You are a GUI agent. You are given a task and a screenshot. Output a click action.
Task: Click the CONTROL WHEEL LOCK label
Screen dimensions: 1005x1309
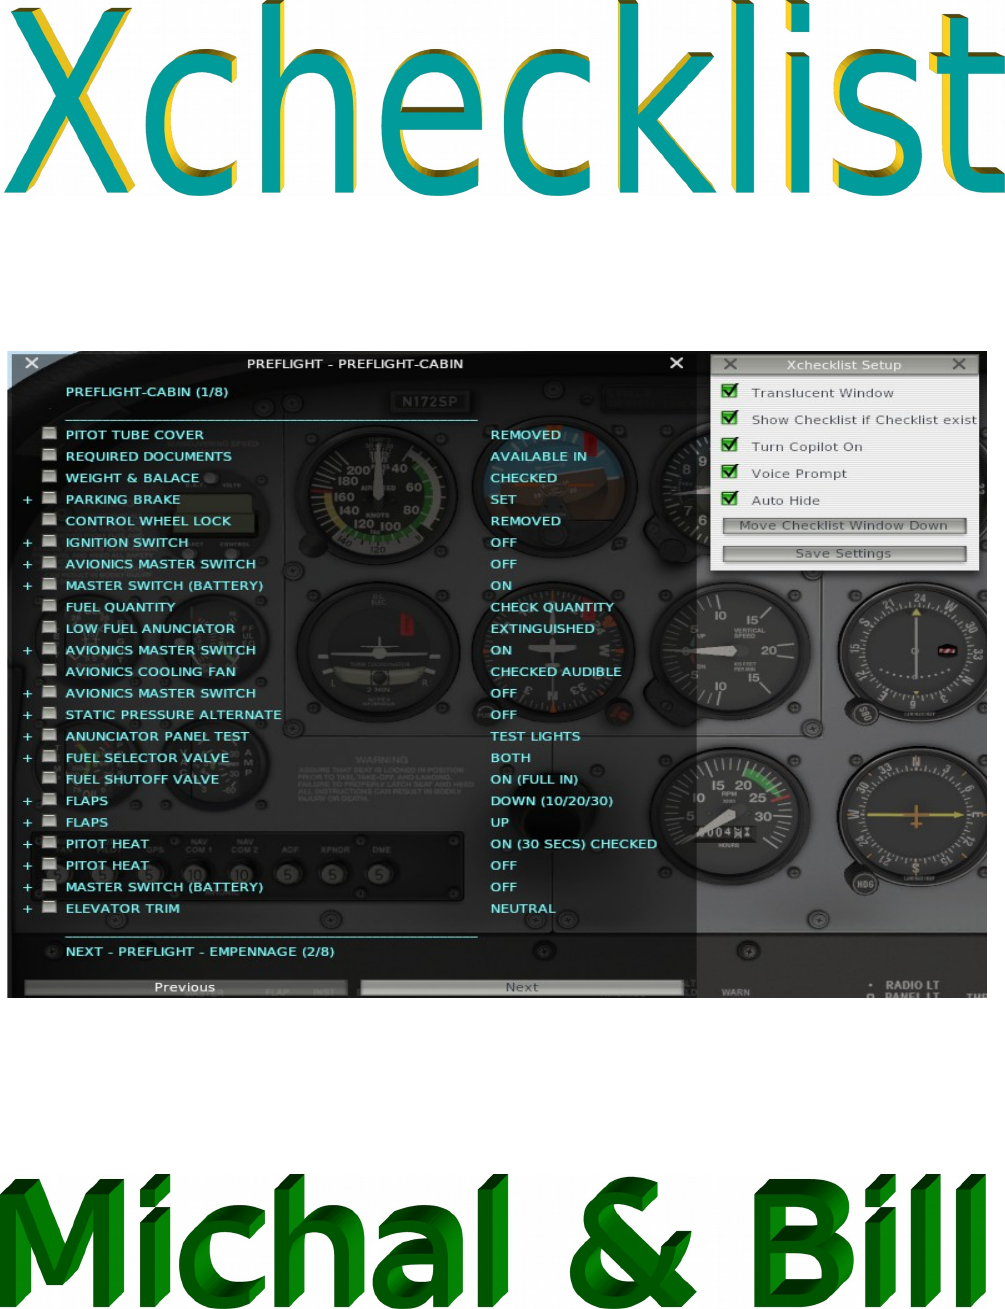(148, 521)
